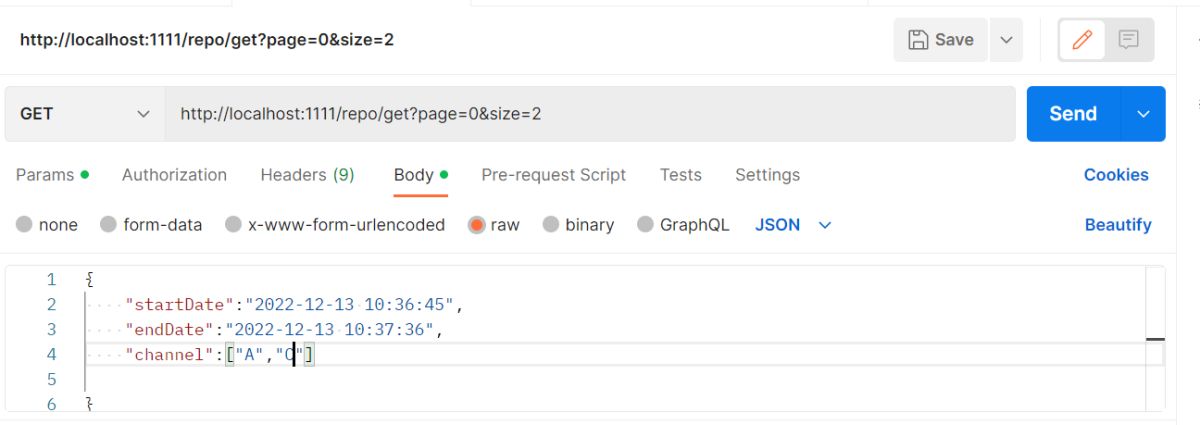The width and height of the screenshot is (1200, 425).
Task: Select the raw body radio option
Action: (476, 225)
